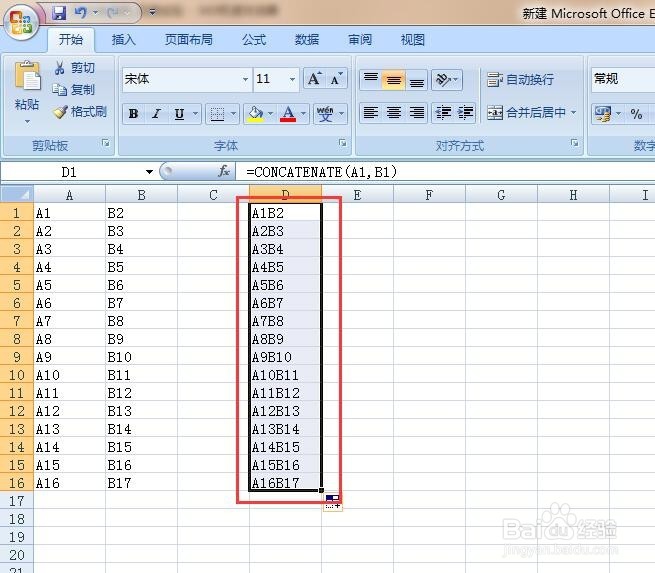The height and width of the screenshot is (573, 655).
Task: Click the Name Box showing D1
Action: click(x=71, y=172)
